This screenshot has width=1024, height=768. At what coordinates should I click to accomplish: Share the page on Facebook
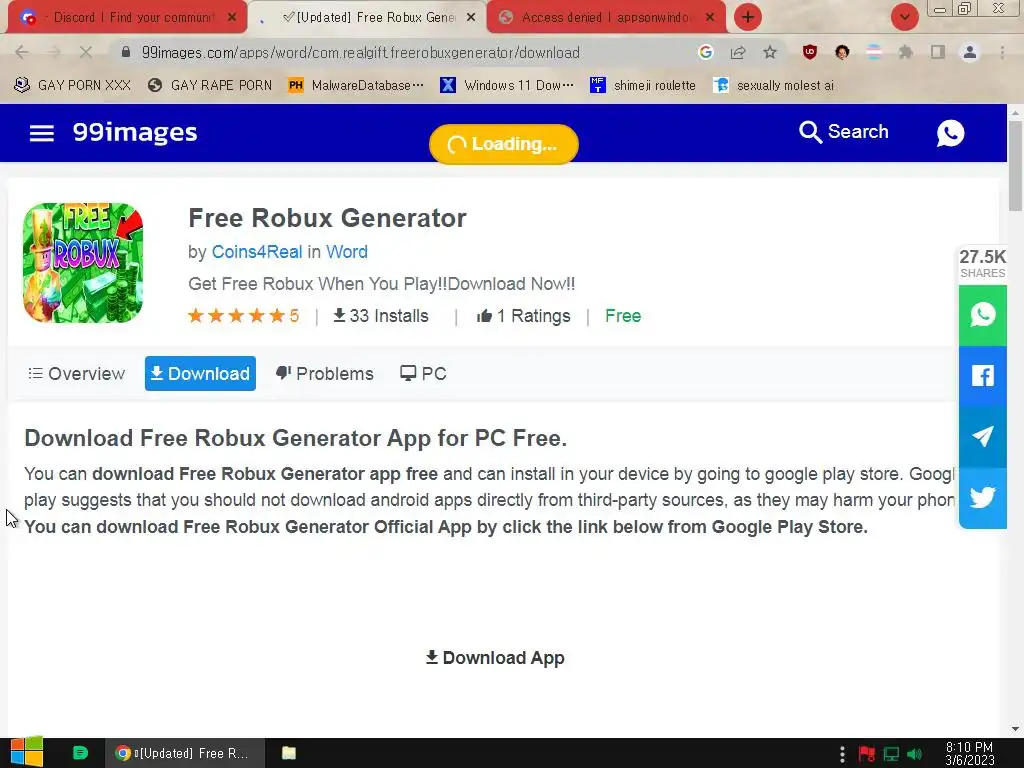982,376
